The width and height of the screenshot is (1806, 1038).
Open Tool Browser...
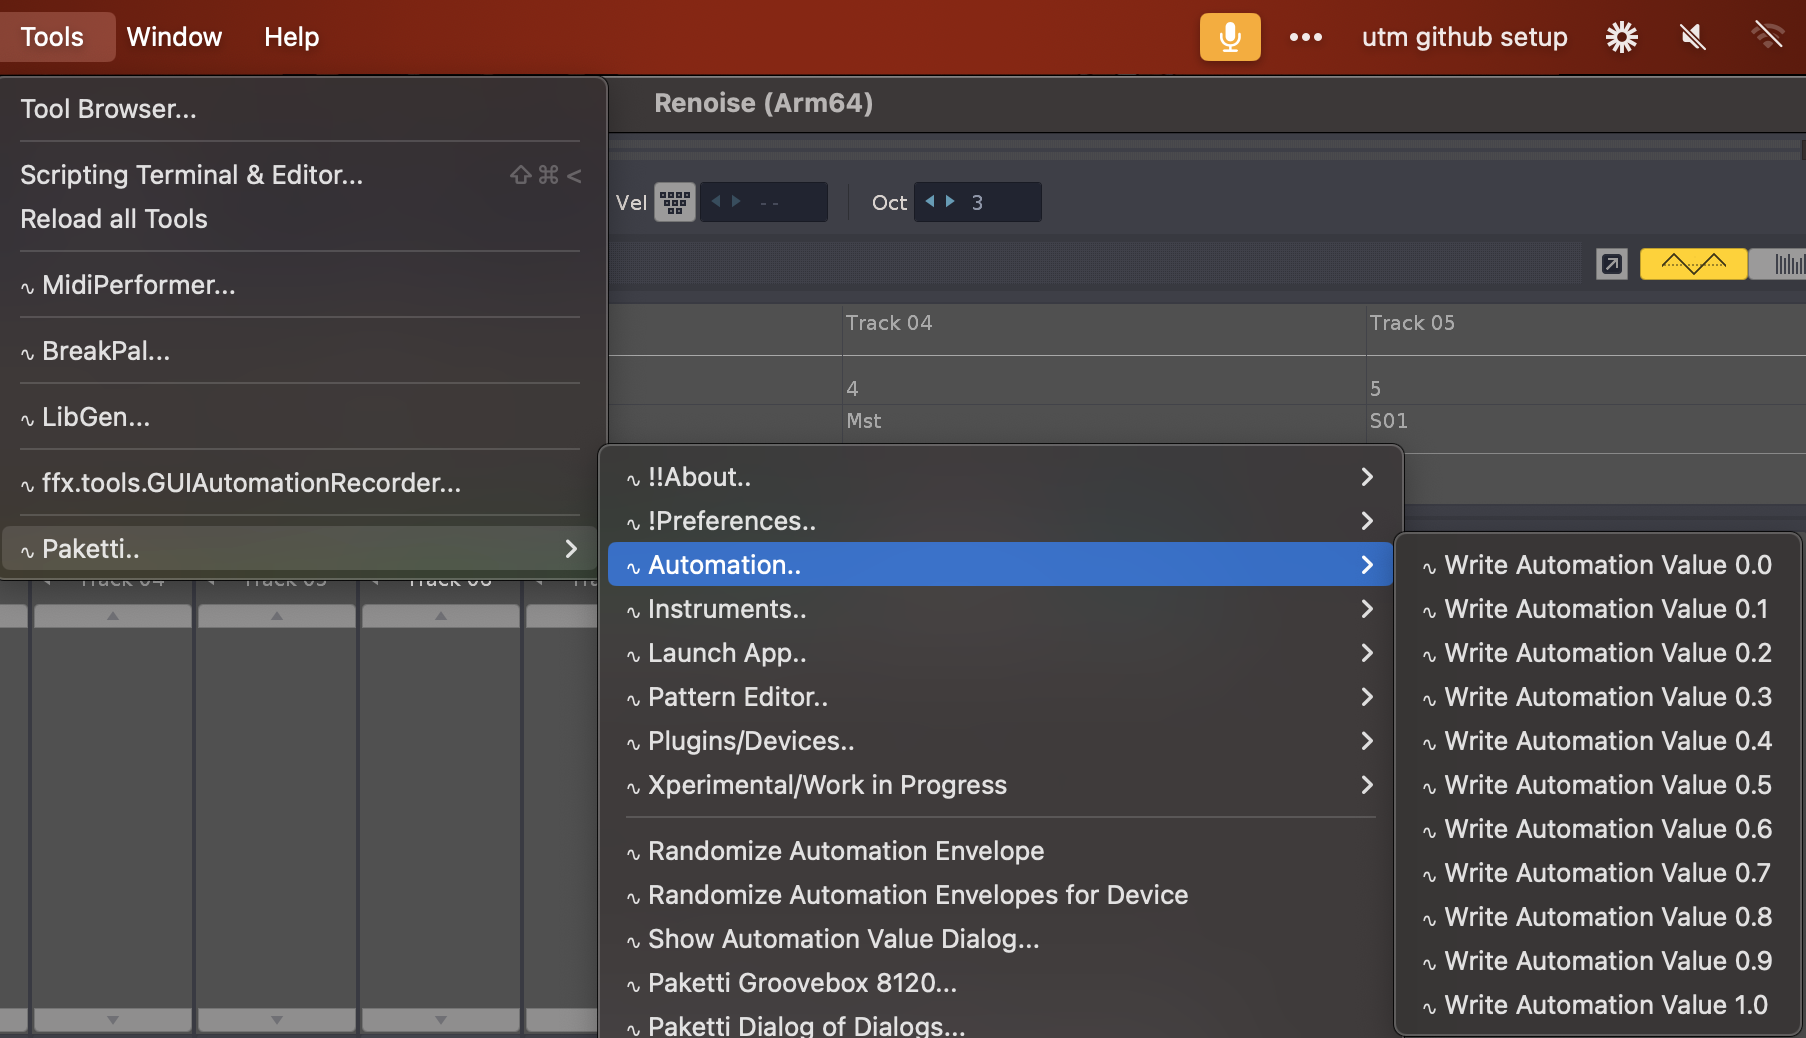tap(108, 109)
